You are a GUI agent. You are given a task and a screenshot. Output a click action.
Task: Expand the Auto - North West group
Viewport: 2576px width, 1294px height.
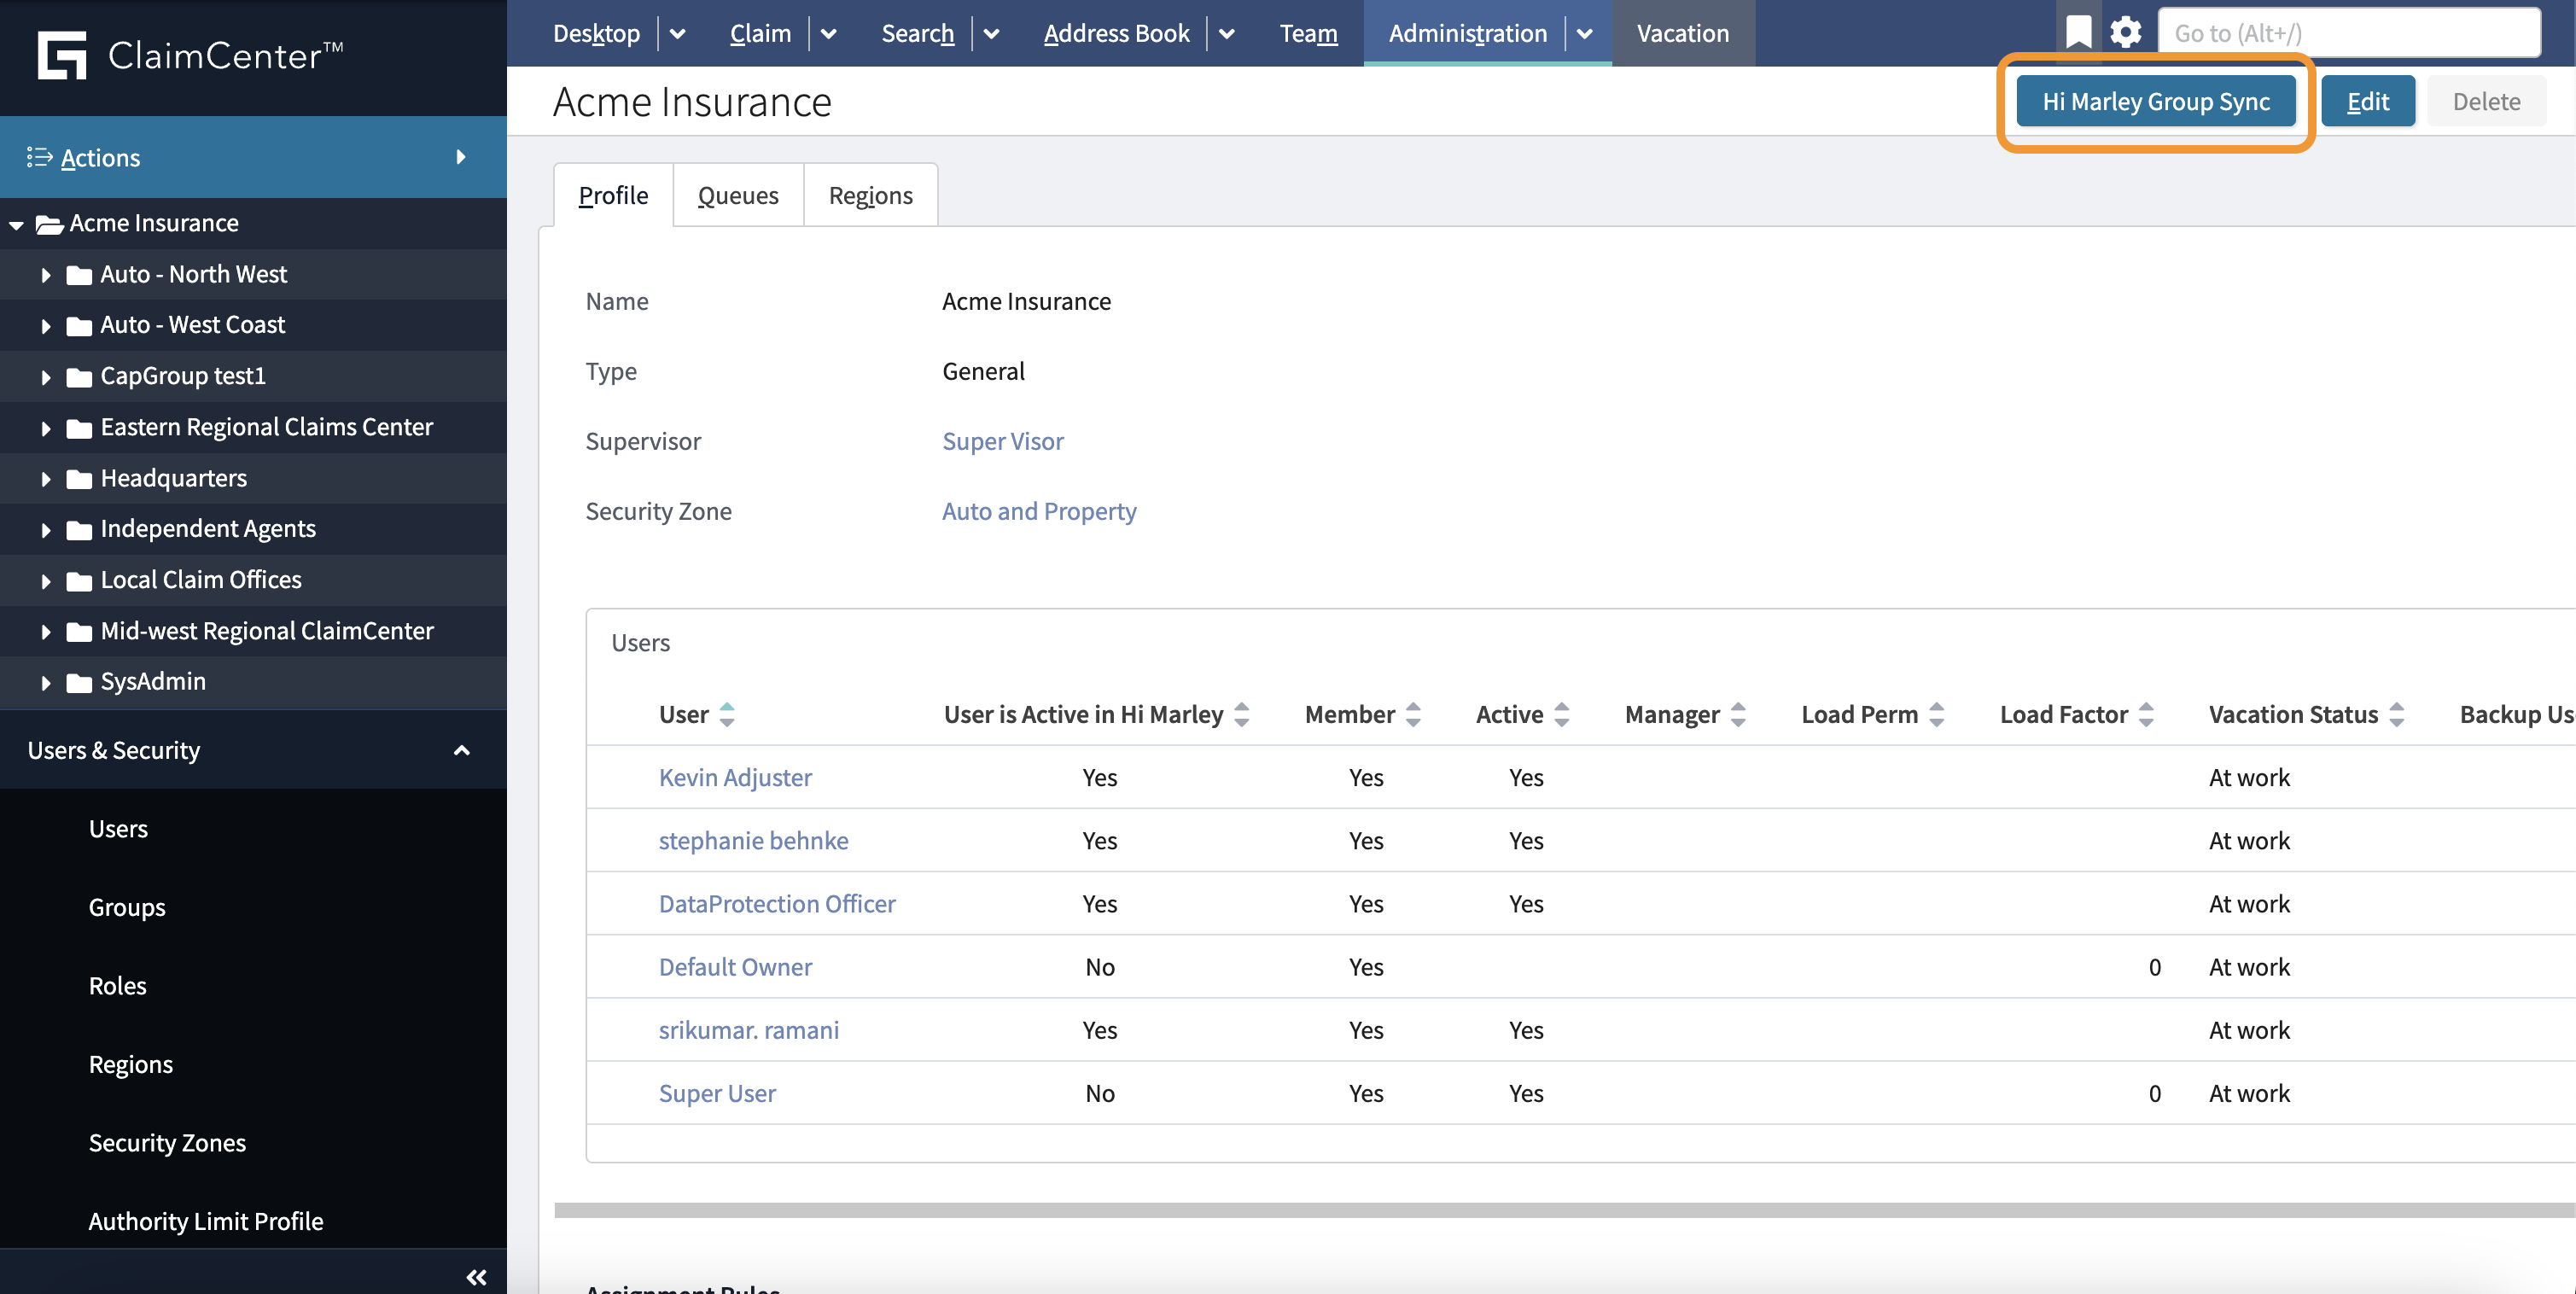(x=45, y=274)
